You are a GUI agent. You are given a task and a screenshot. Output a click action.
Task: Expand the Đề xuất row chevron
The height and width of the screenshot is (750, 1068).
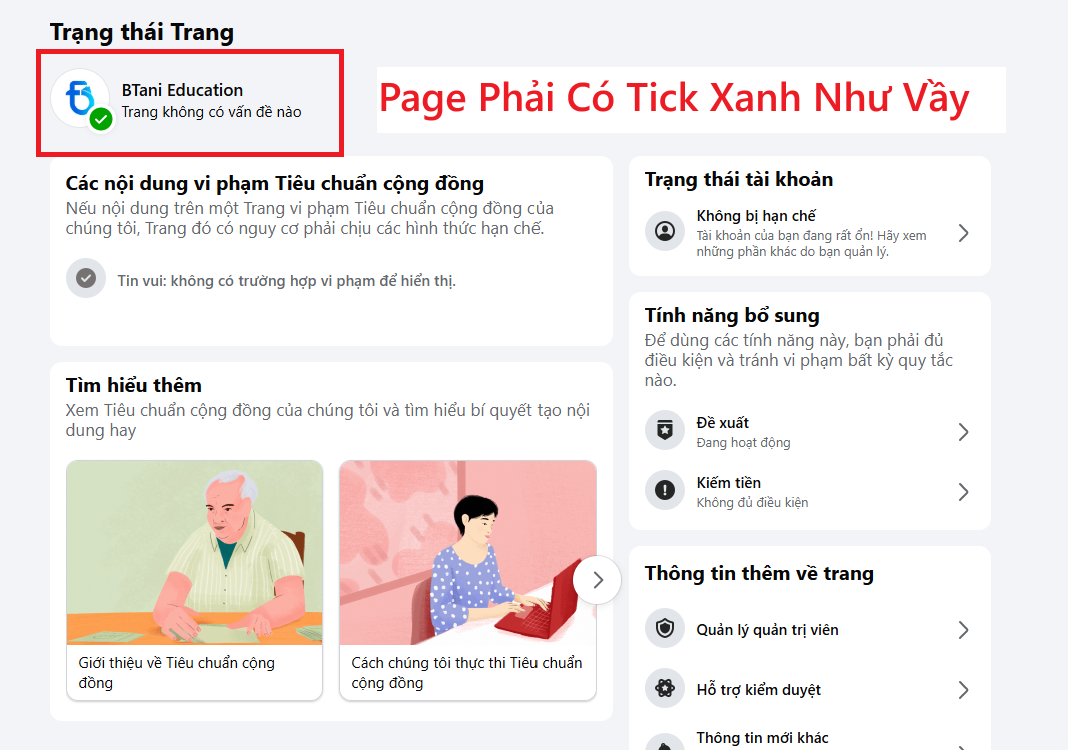point(963,432)
